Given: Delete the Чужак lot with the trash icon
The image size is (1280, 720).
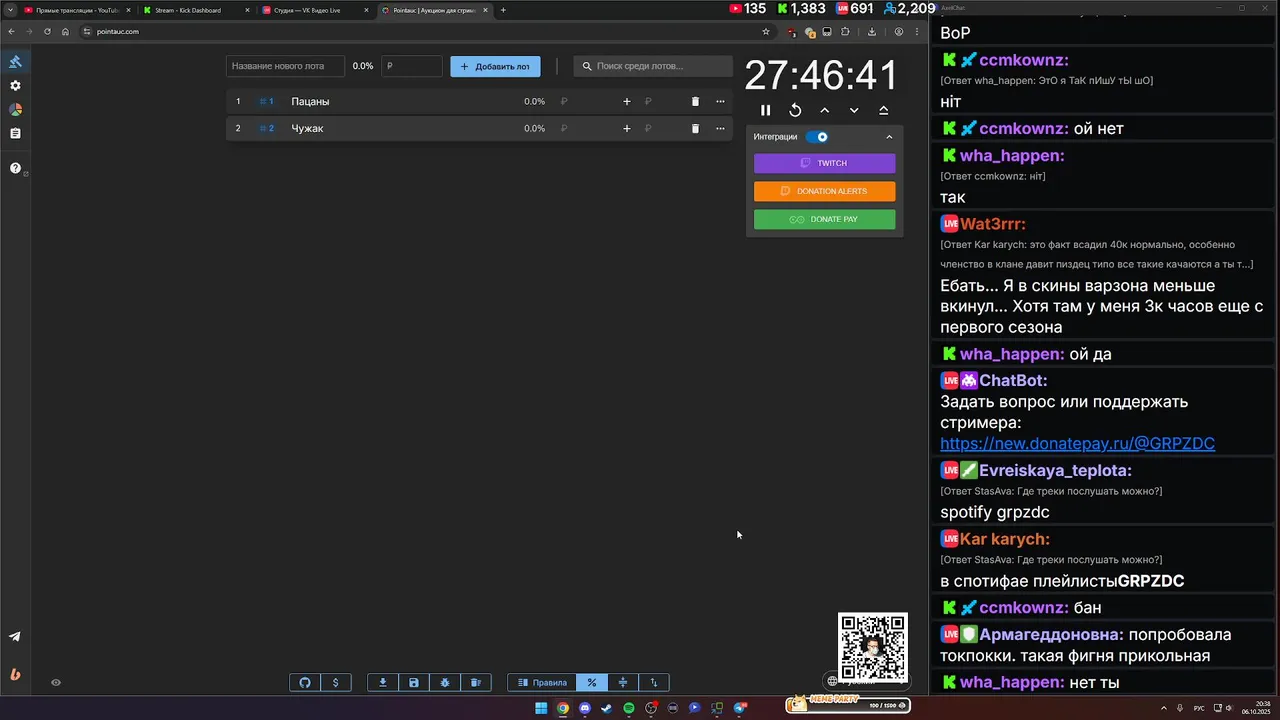Looking at the screenshot, I should (x=695, y=128).
